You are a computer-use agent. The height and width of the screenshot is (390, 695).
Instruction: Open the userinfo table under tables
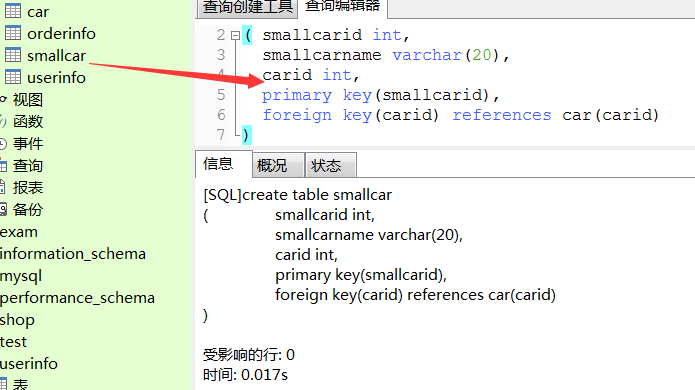click(x=56, y=78)
